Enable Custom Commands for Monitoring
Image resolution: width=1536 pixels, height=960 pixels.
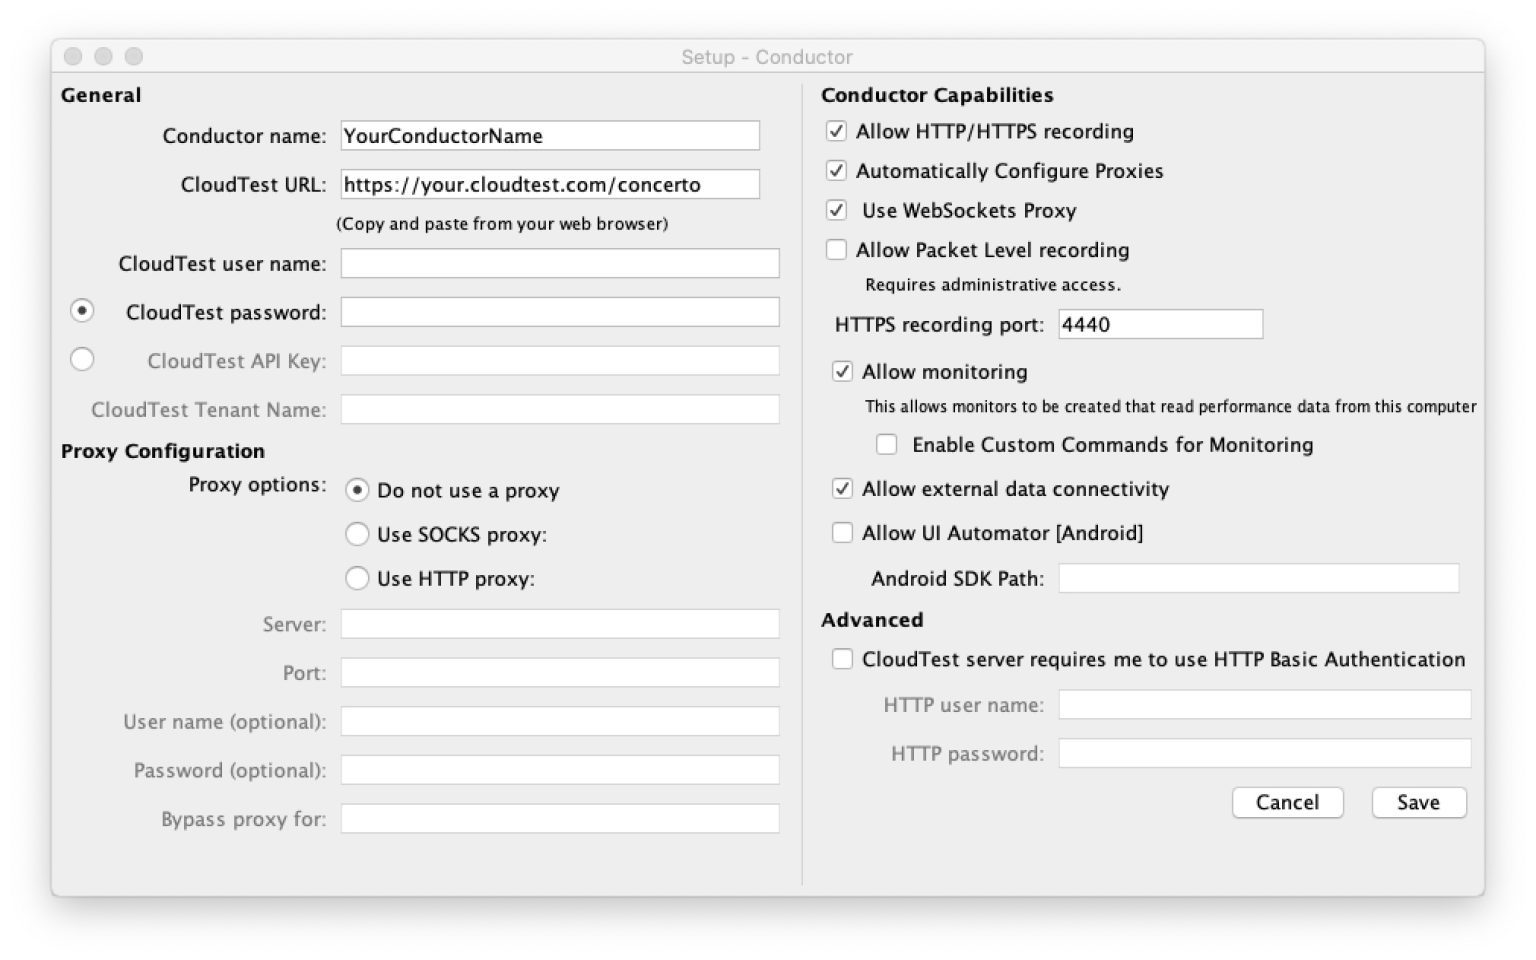886,443
